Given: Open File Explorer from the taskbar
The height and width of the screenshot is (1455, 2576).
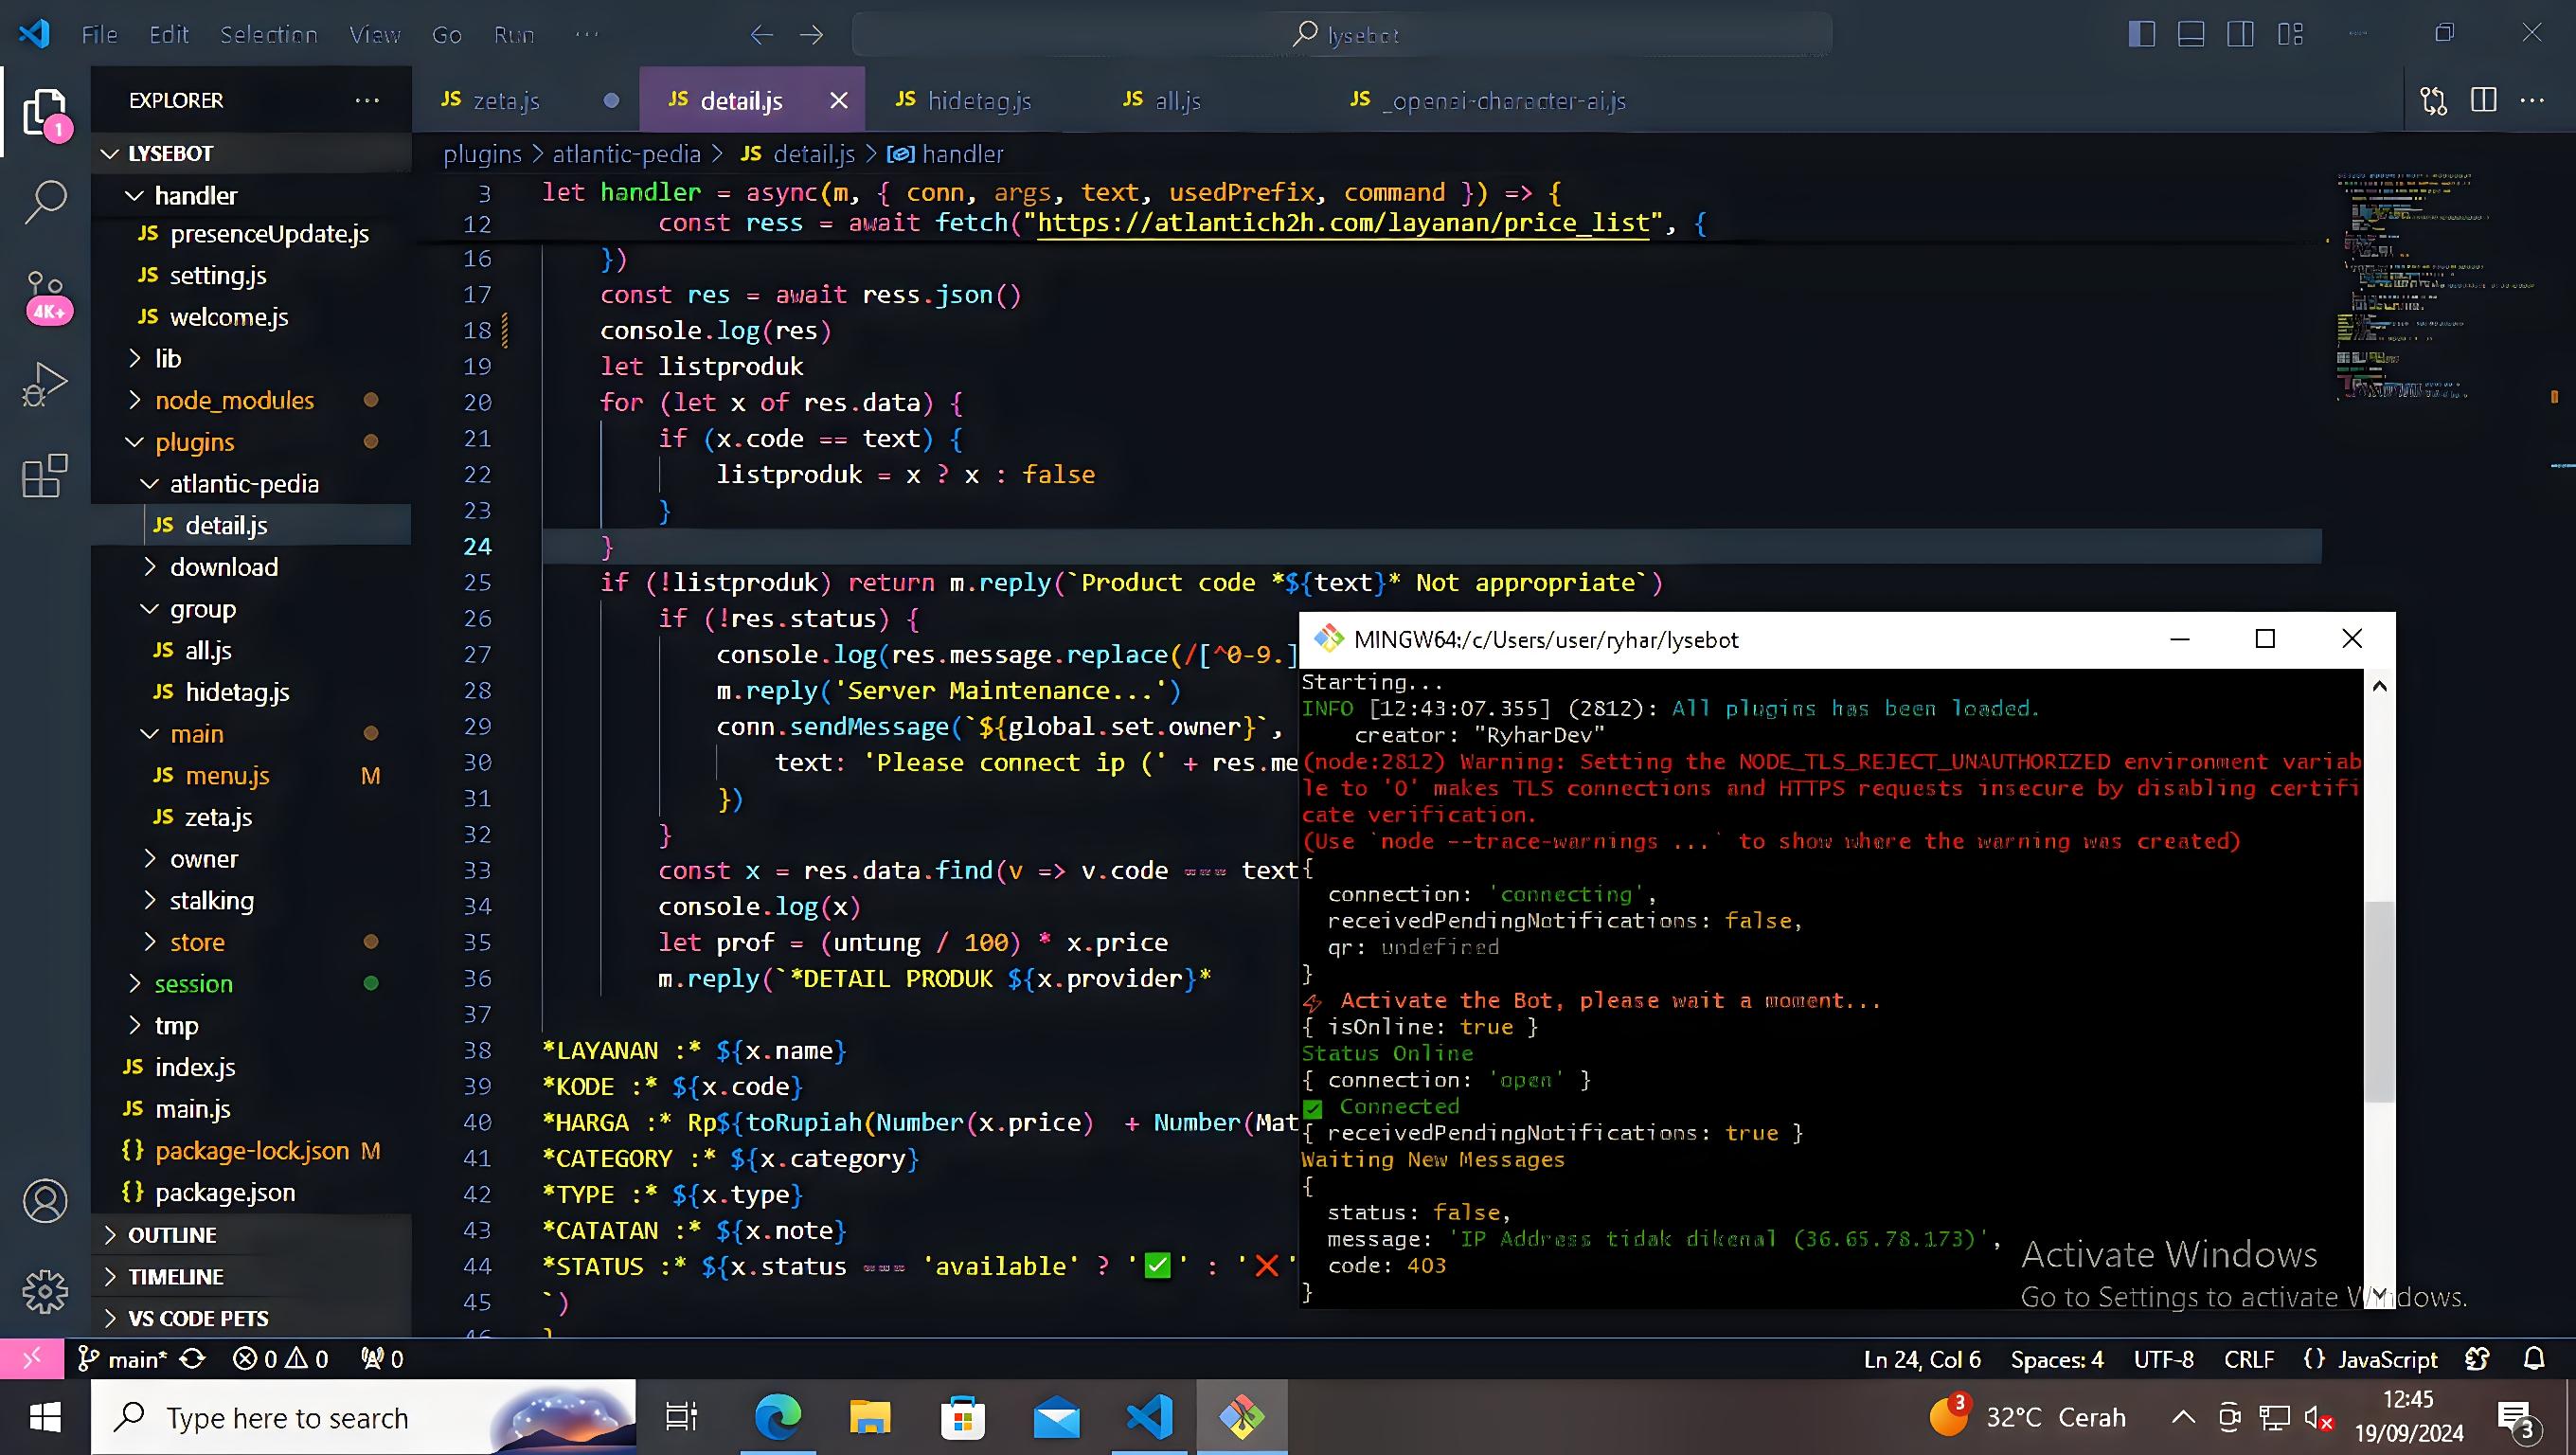Looking at the screenshot, I should [x=870, y=1417].
